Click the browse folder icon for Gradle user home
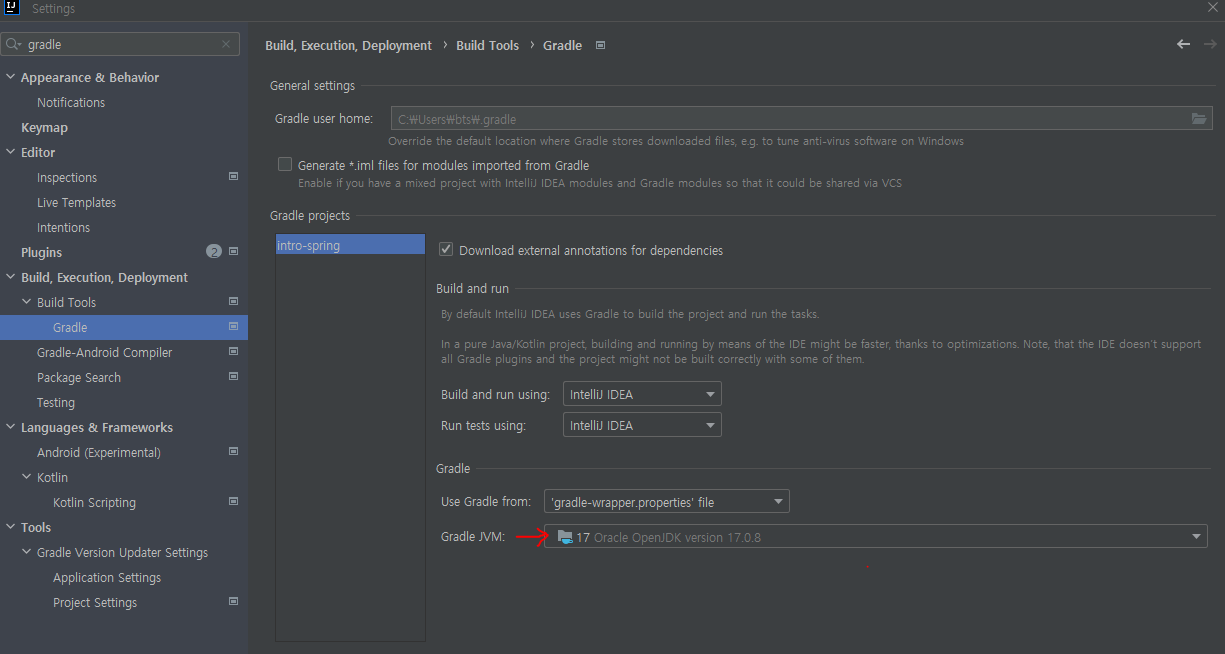 (1199, 119)
